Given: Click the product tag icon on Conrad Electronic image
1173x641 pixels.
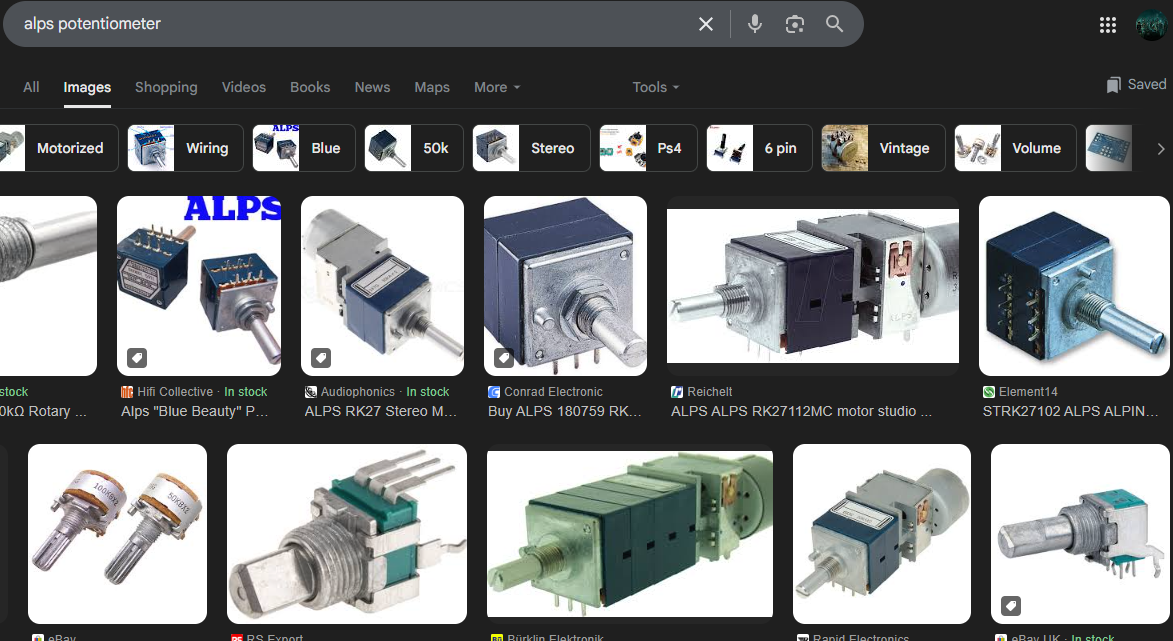Looking at the screenshot, I should click(x=504, y=358).
